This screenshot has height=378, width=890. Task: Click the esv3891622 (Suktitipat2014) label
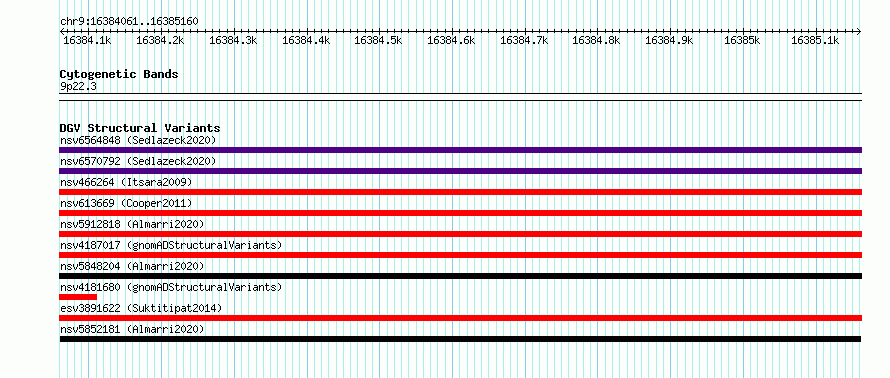(x=141, y=308)
